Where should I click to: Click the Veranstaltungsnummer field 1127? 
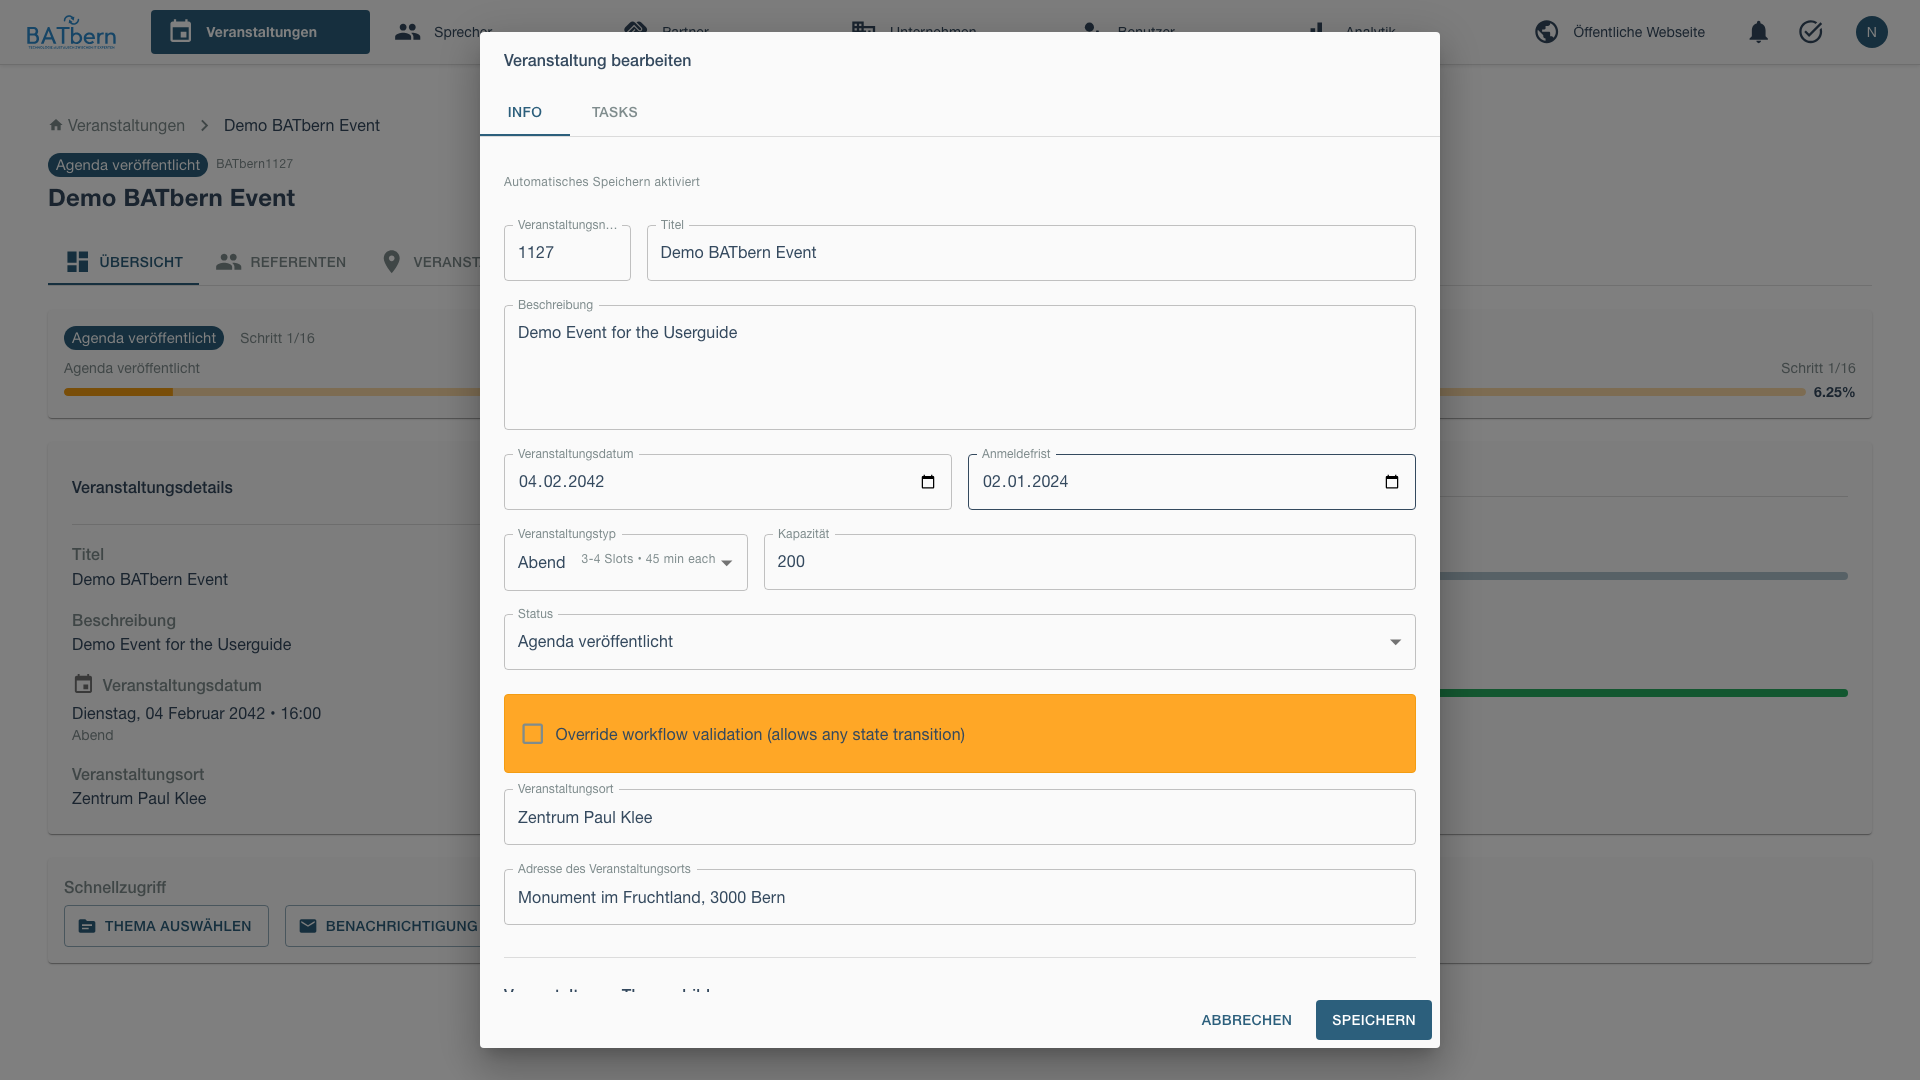tap(567, 253)
